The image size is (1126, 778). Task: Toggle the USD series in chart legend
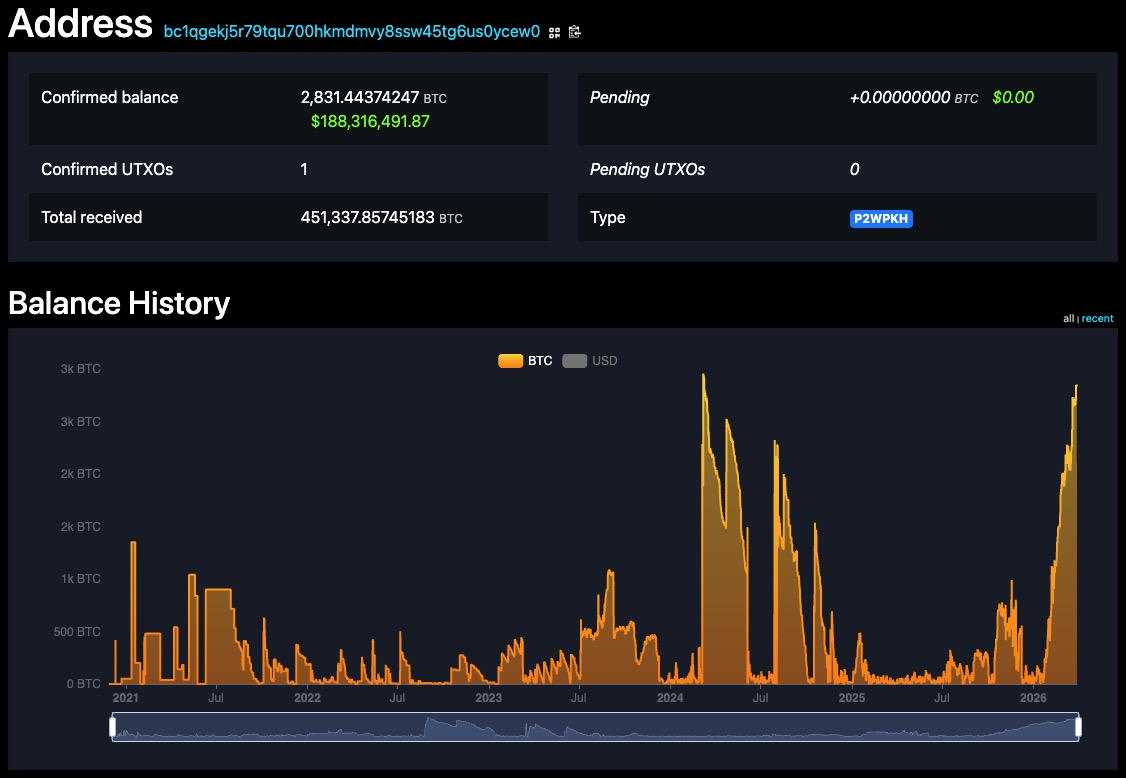(590, 361)
